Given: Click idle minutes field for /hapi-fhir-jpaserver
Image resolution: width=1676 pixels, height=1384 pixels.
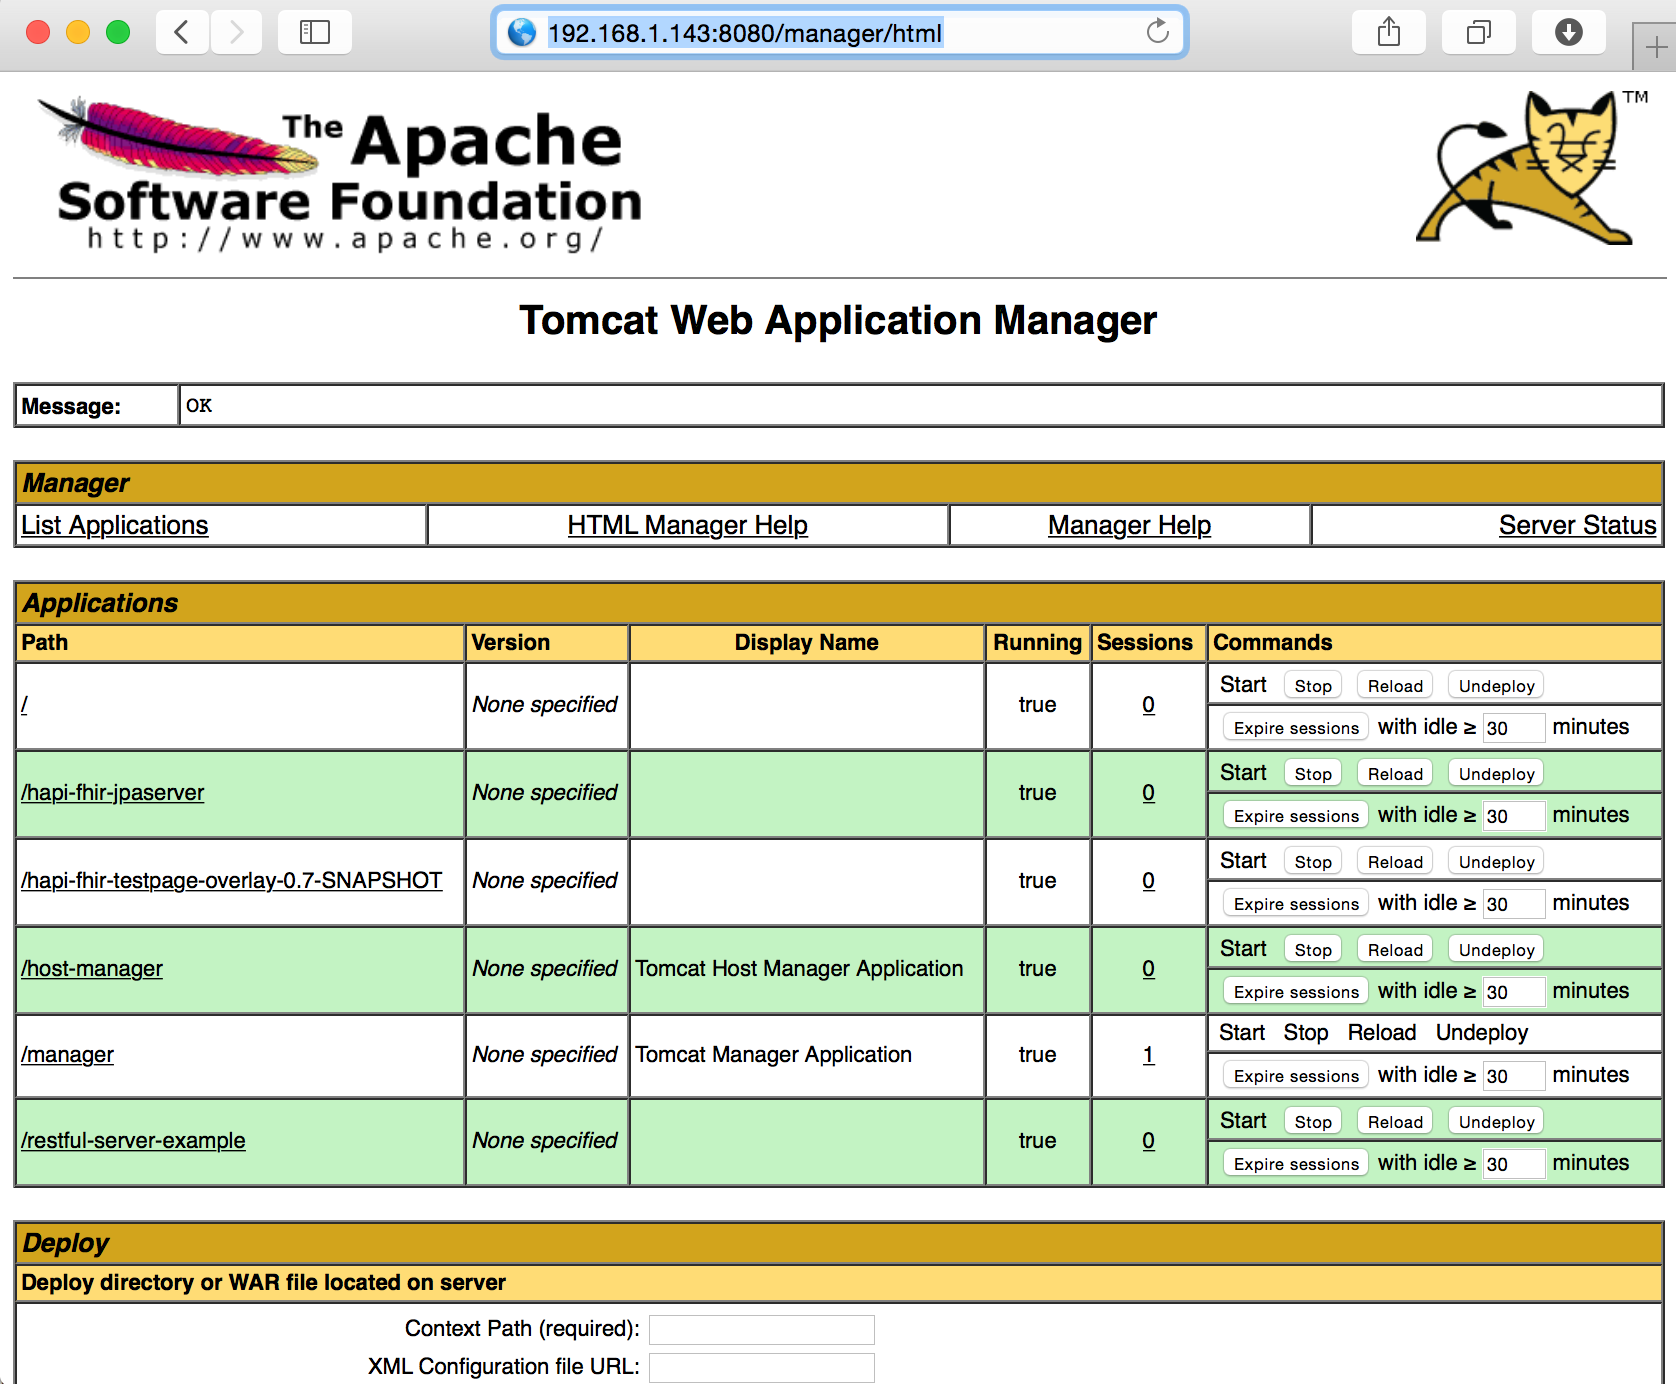Looking at the screenshot, I should coord(1514,816).
